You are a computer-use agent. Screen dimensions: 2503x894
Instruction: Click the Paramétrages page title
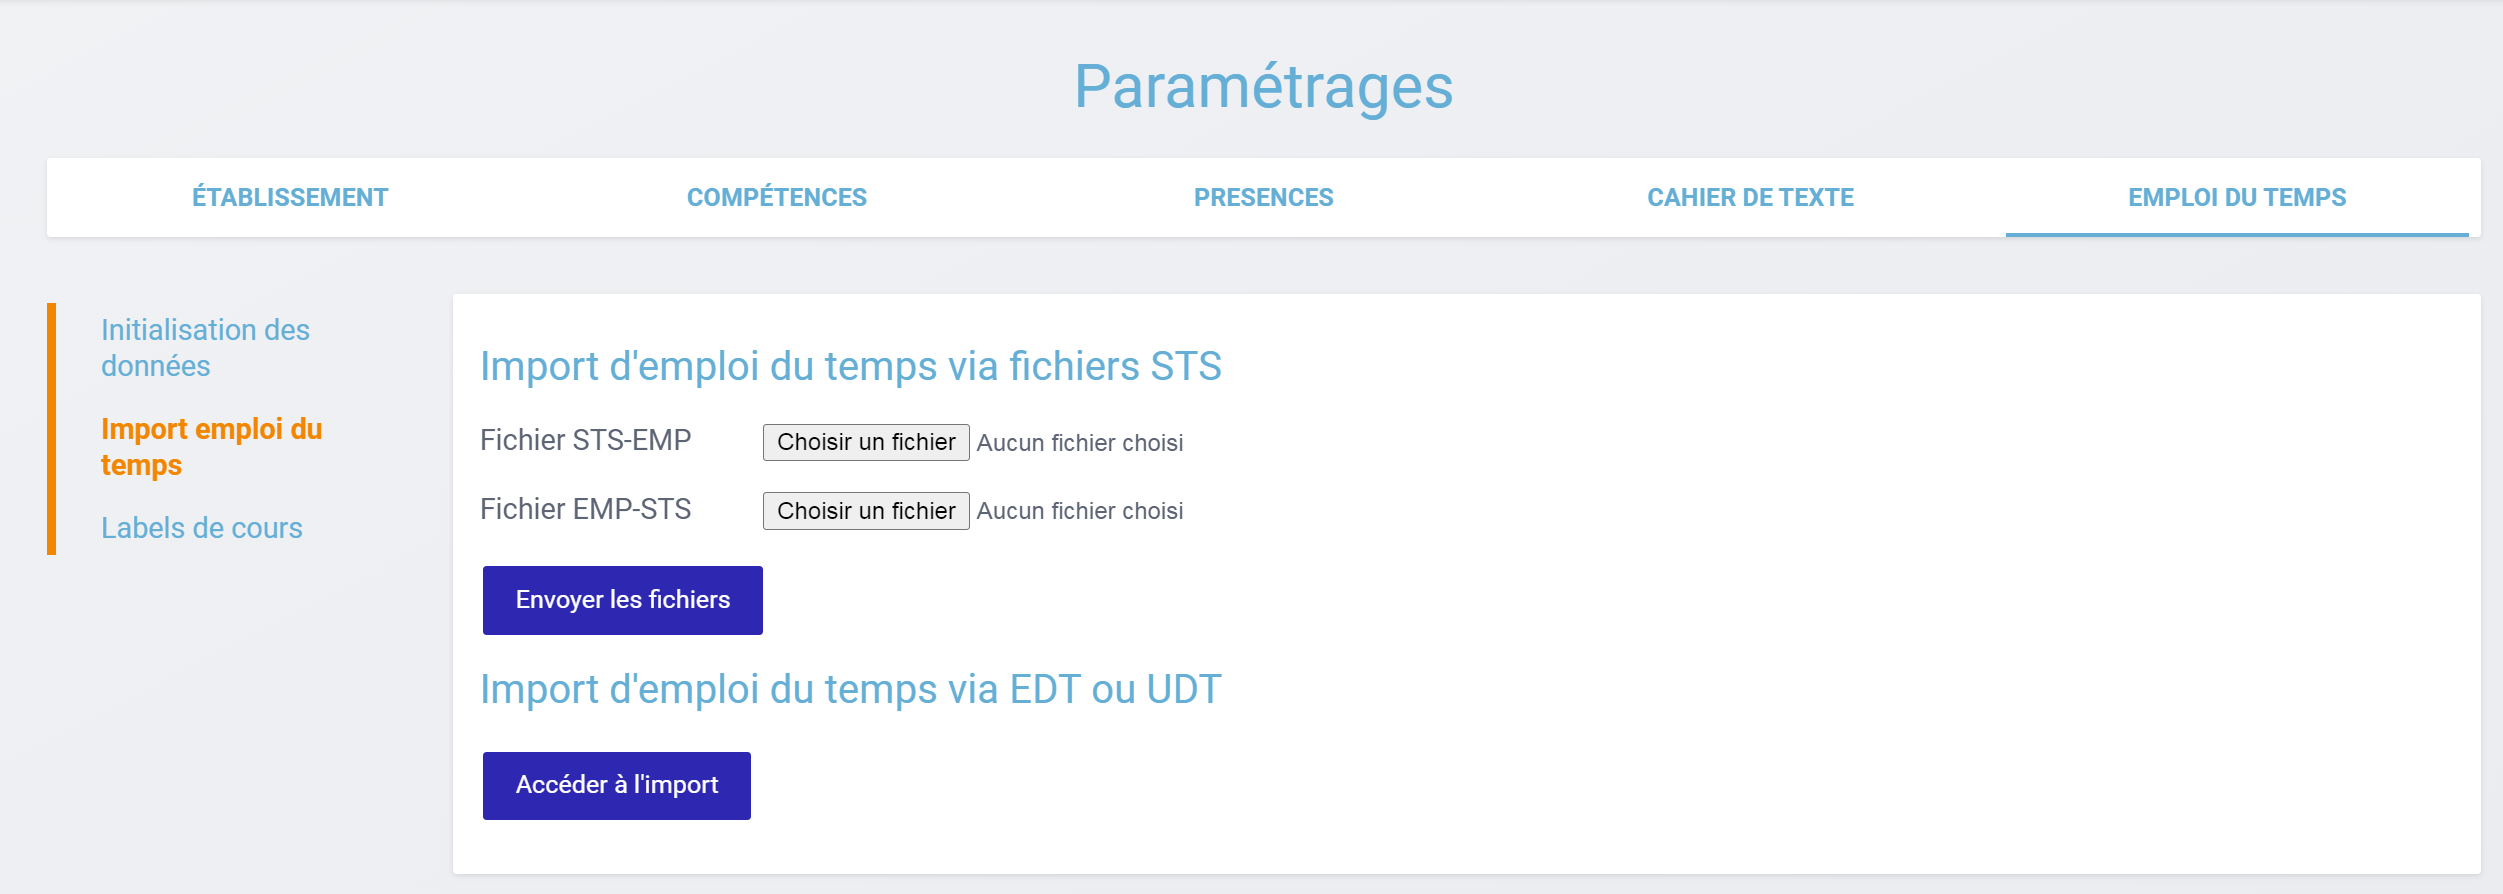(x=1263, y=86)
